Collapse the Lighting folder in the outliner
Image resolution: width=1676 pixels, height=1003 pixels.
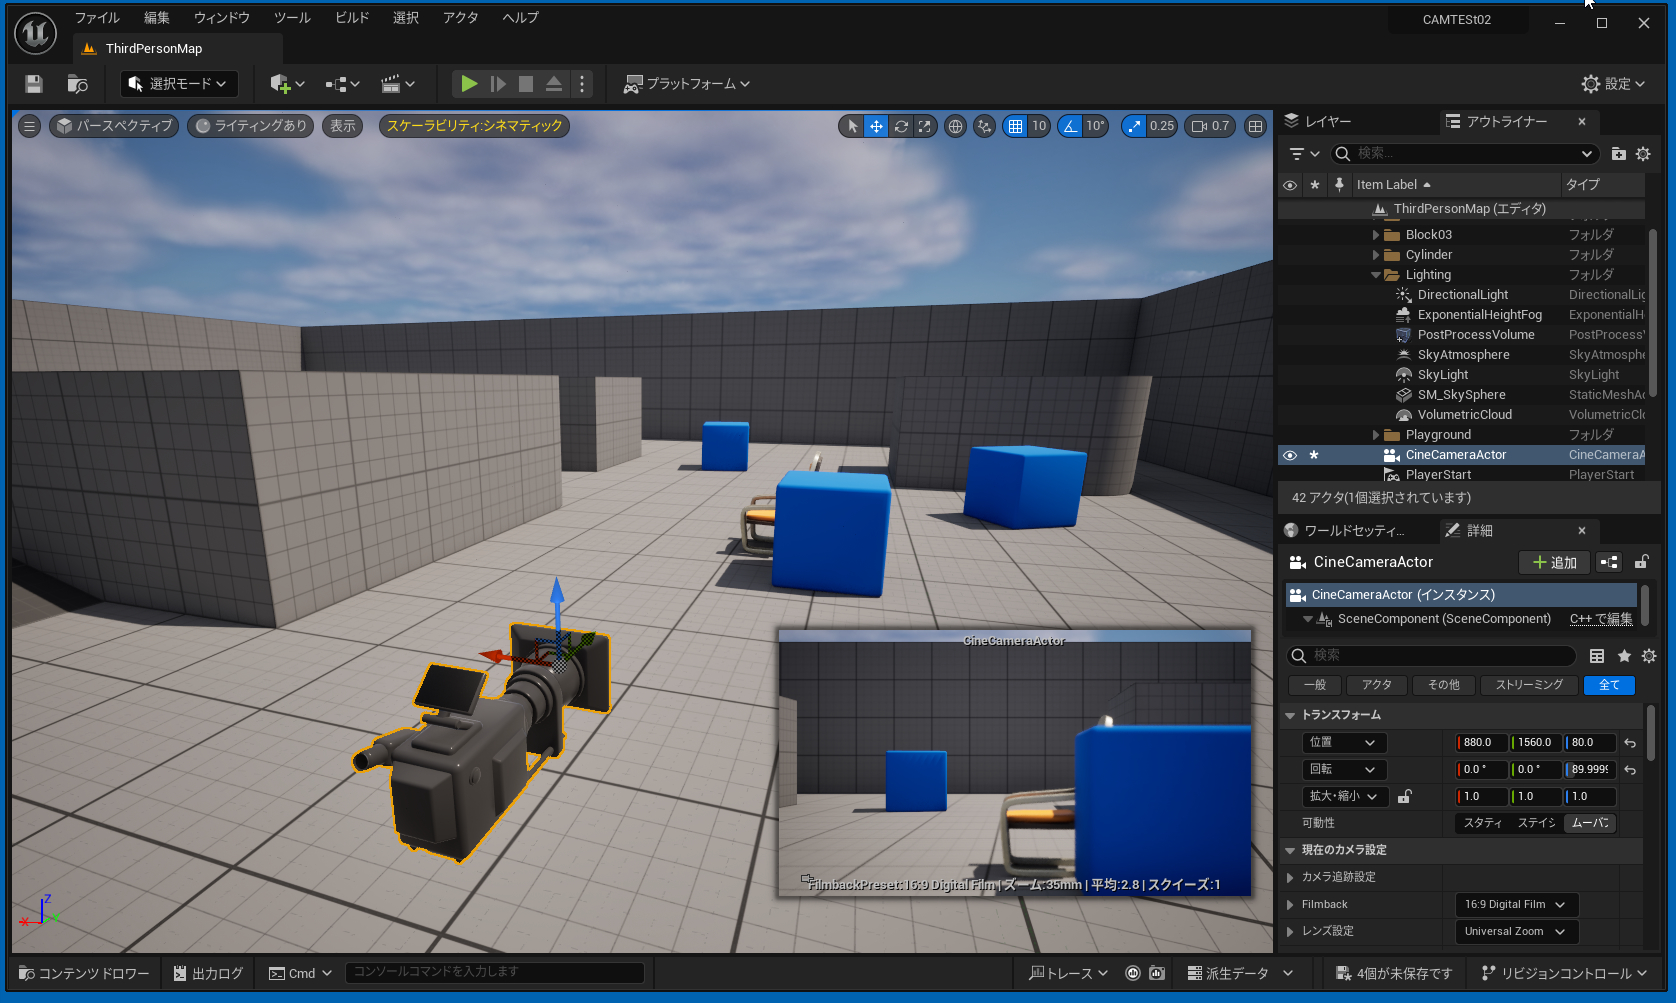[1376, 275]
